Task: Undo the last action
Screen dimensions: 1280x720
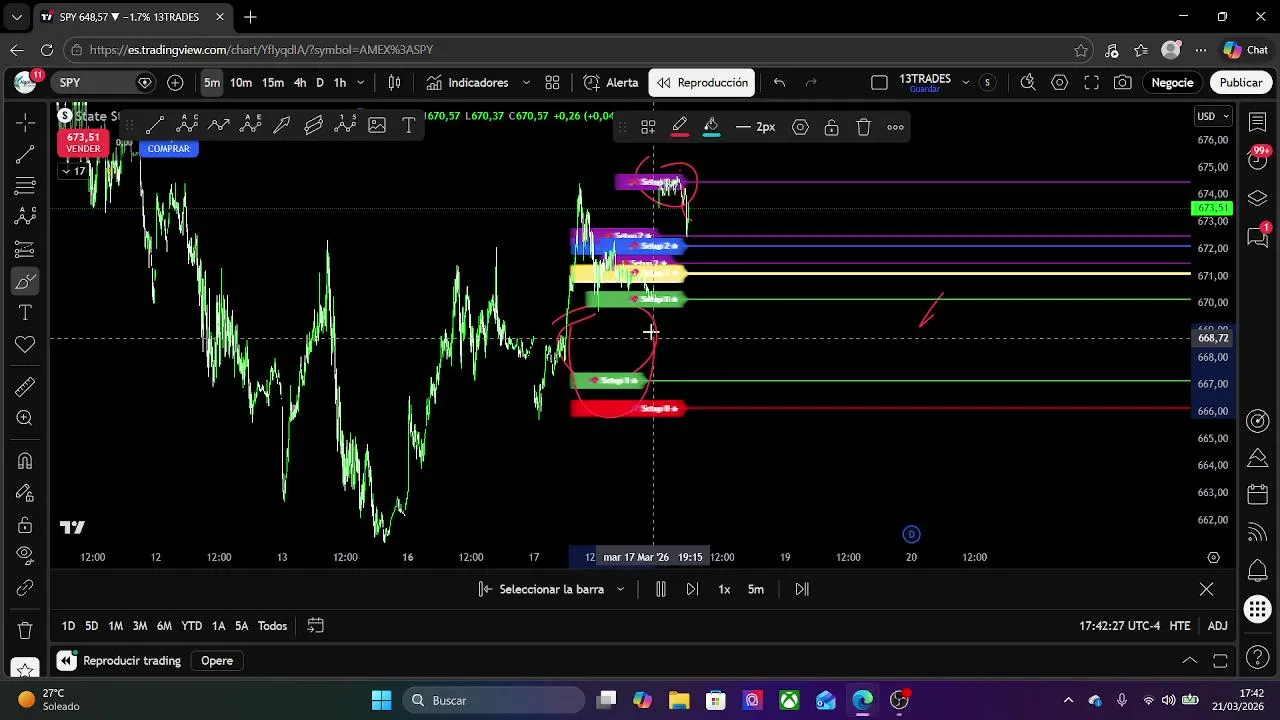Action: 779,83
